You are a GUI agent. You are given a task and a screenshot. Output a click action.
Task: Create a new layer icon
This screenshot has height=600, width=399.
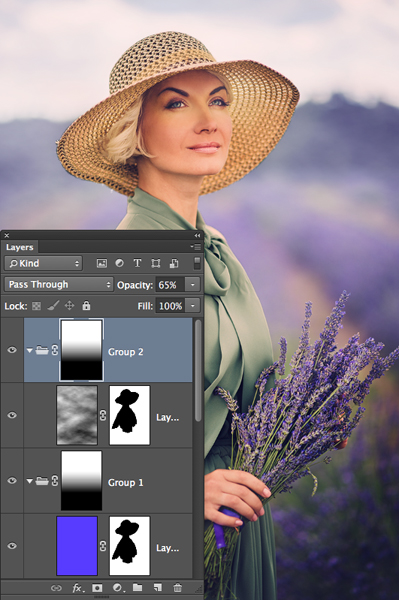coord(157,588)
